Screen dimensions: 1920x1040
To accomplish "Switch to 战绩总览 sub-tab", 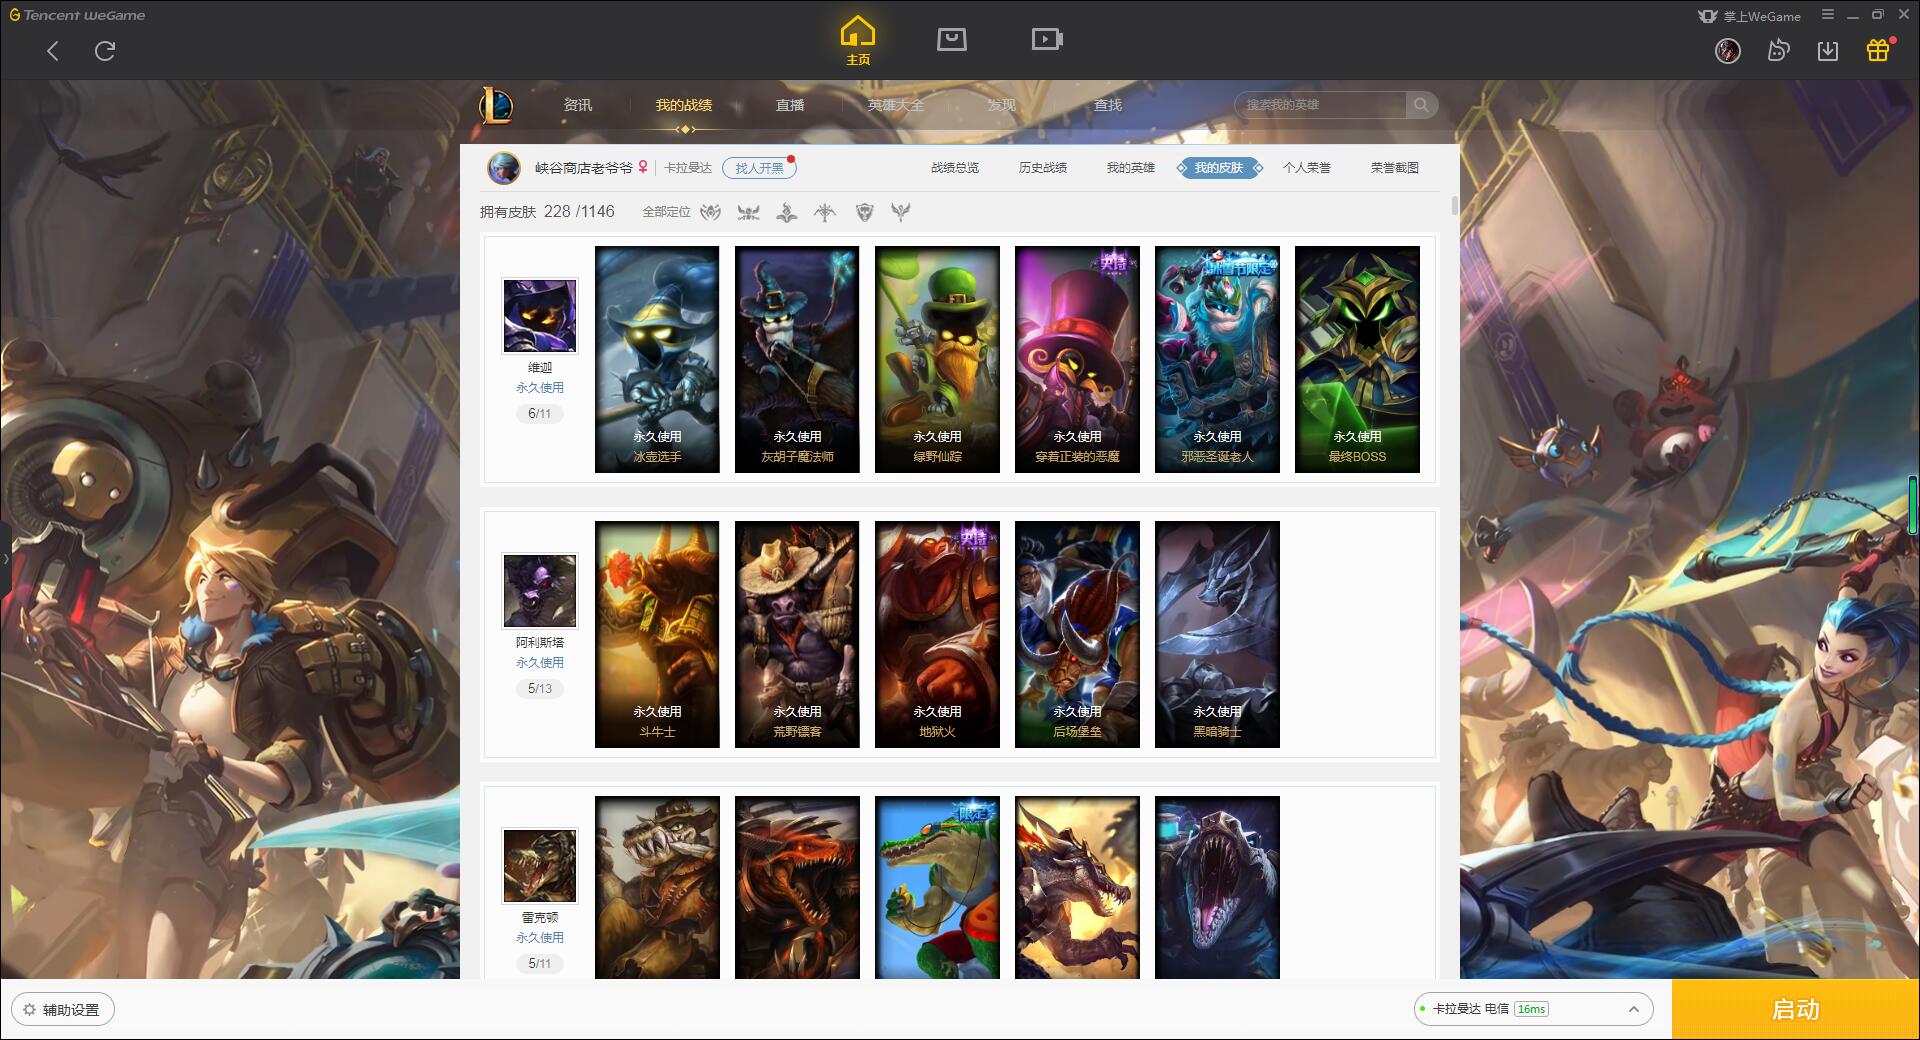I will pos(955,168).
